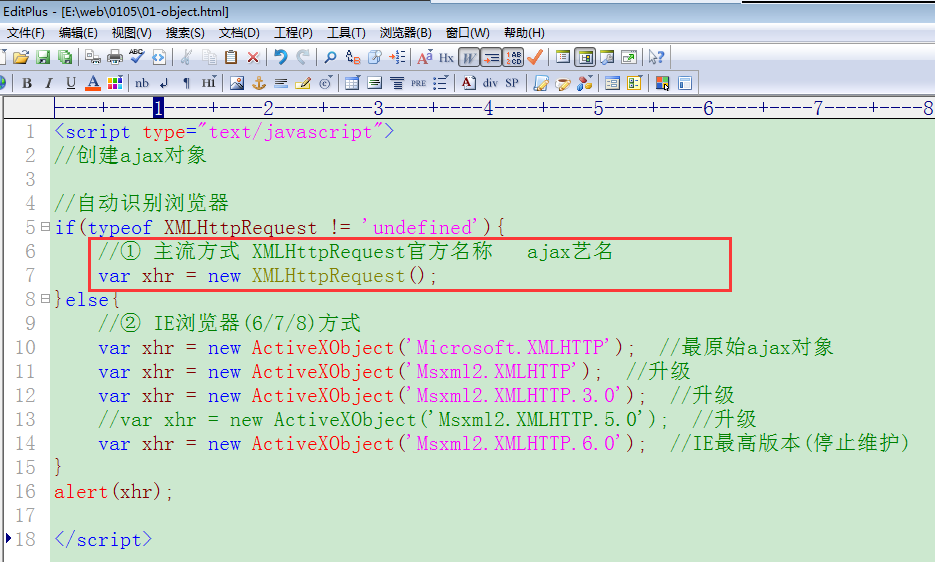Click the Redo arrow icon
The image size is (935, 562).
click(x=303, y=57)
